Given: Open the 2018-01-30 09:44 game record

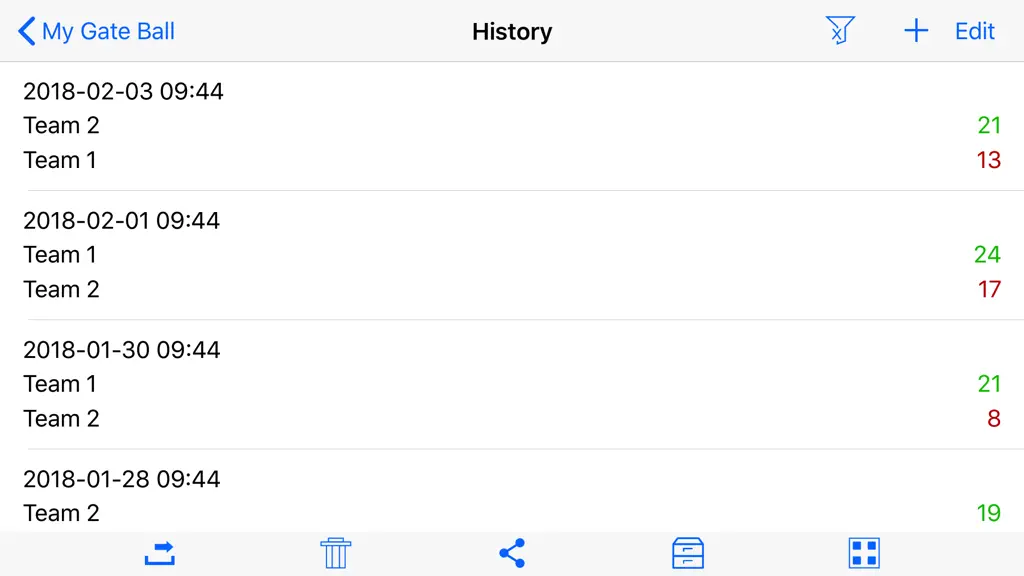Looking at the screenshot, I should pos(512,385).
